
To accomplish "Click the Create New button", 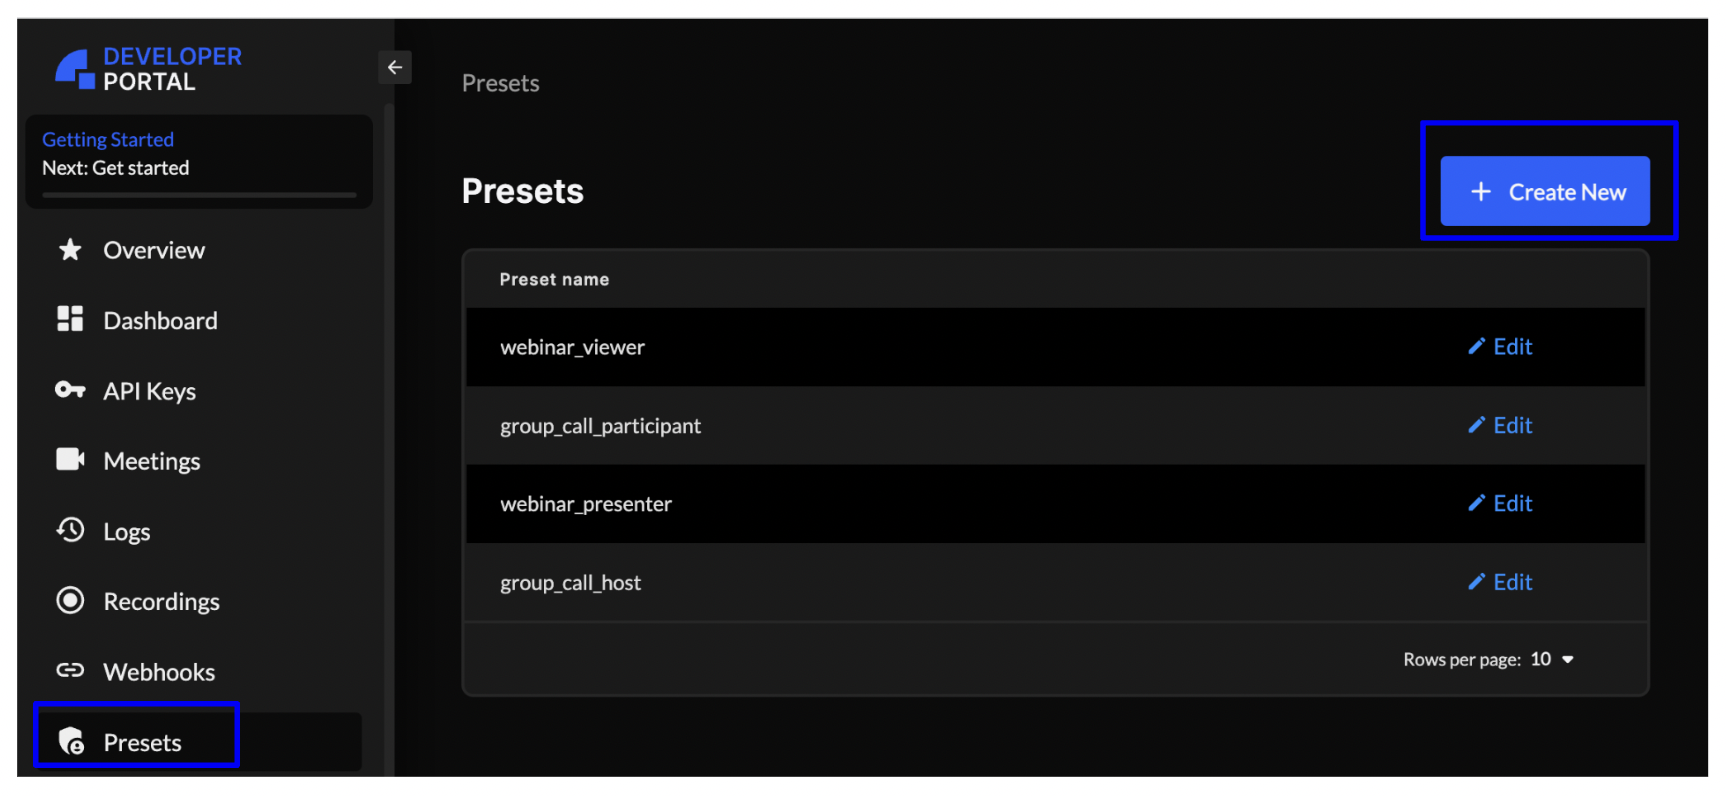I will click(x=1545, y=191).
